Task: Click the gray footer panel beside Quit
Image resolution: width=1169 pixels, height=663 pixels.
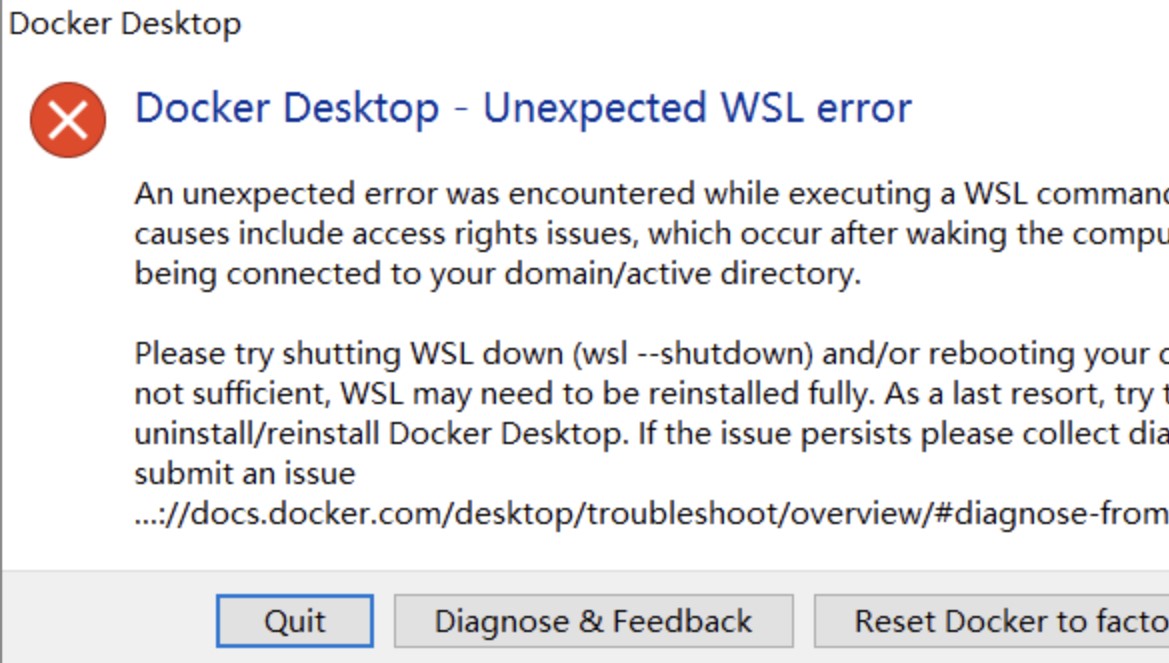Action: [x=109, y=618]
